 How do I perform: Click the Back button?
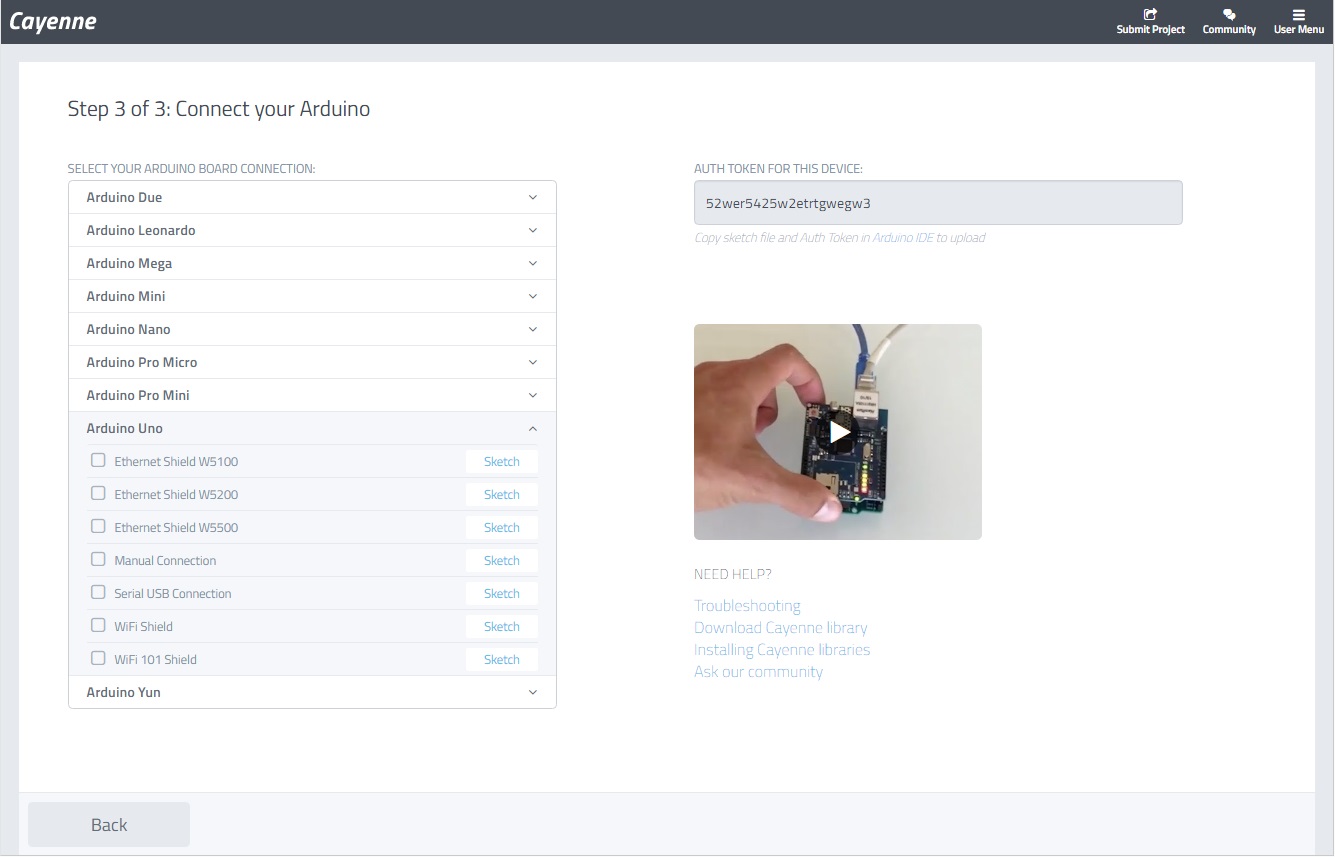109,824
